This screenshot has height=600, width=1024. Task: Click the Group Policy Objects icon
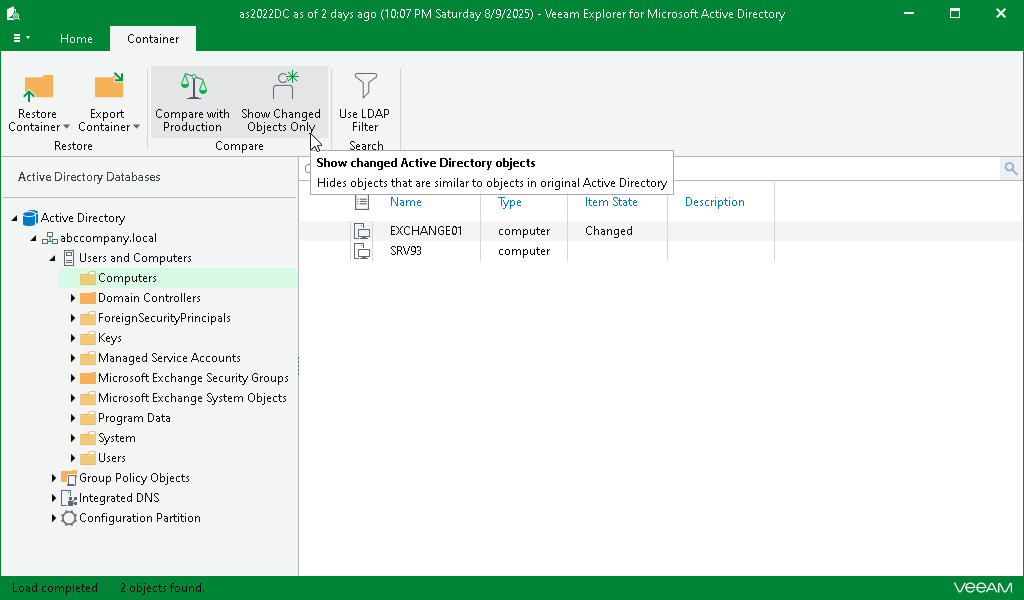coord(69,479)
